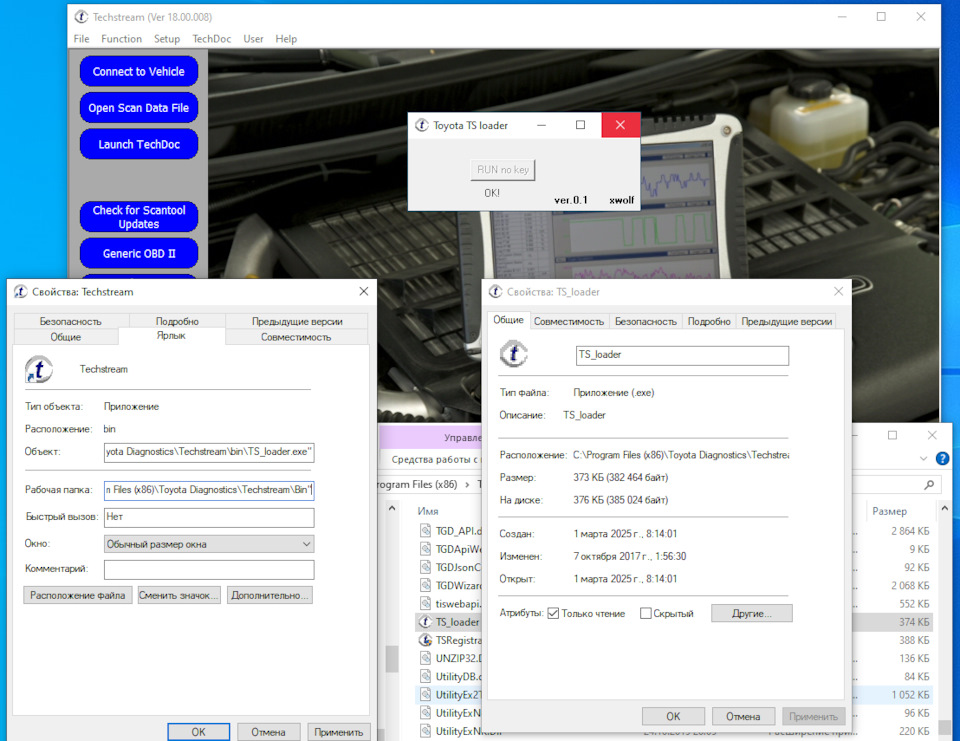Confirm Techstream properties with OK

tap(198, 732)
